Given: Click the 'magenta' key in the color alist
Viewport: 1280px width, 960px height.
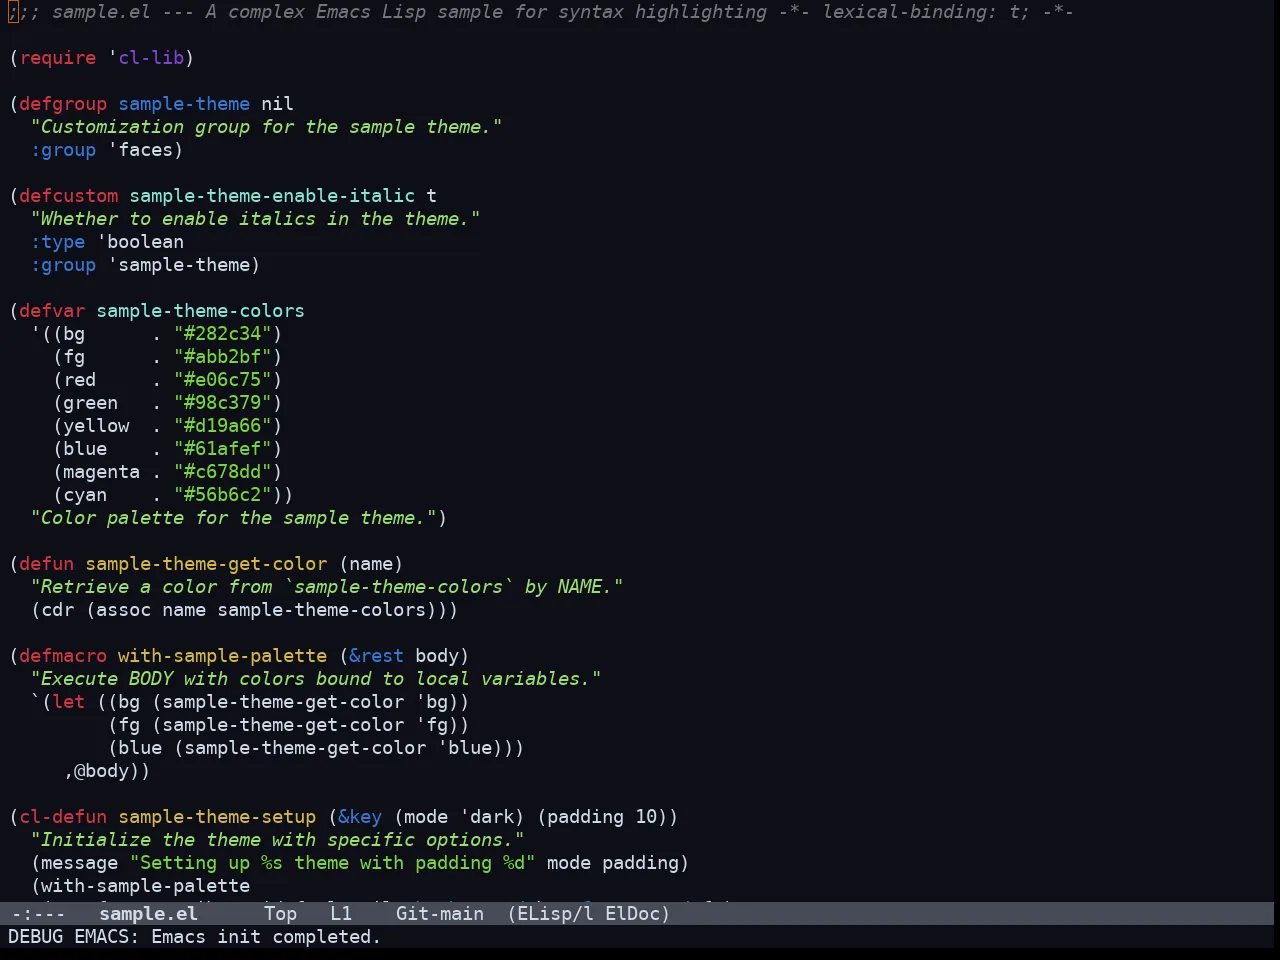Looking at the screenshot, I should (102, 472).
